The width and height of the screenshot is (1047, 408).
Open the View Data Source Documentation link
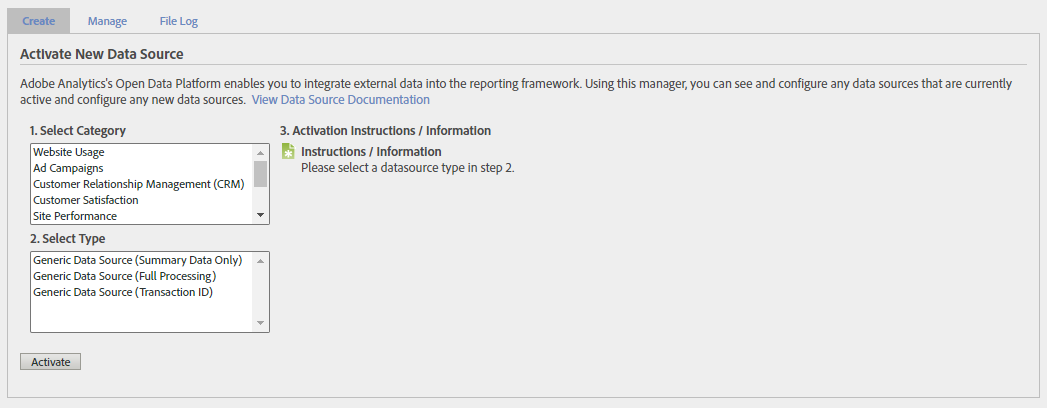(341, 100)
